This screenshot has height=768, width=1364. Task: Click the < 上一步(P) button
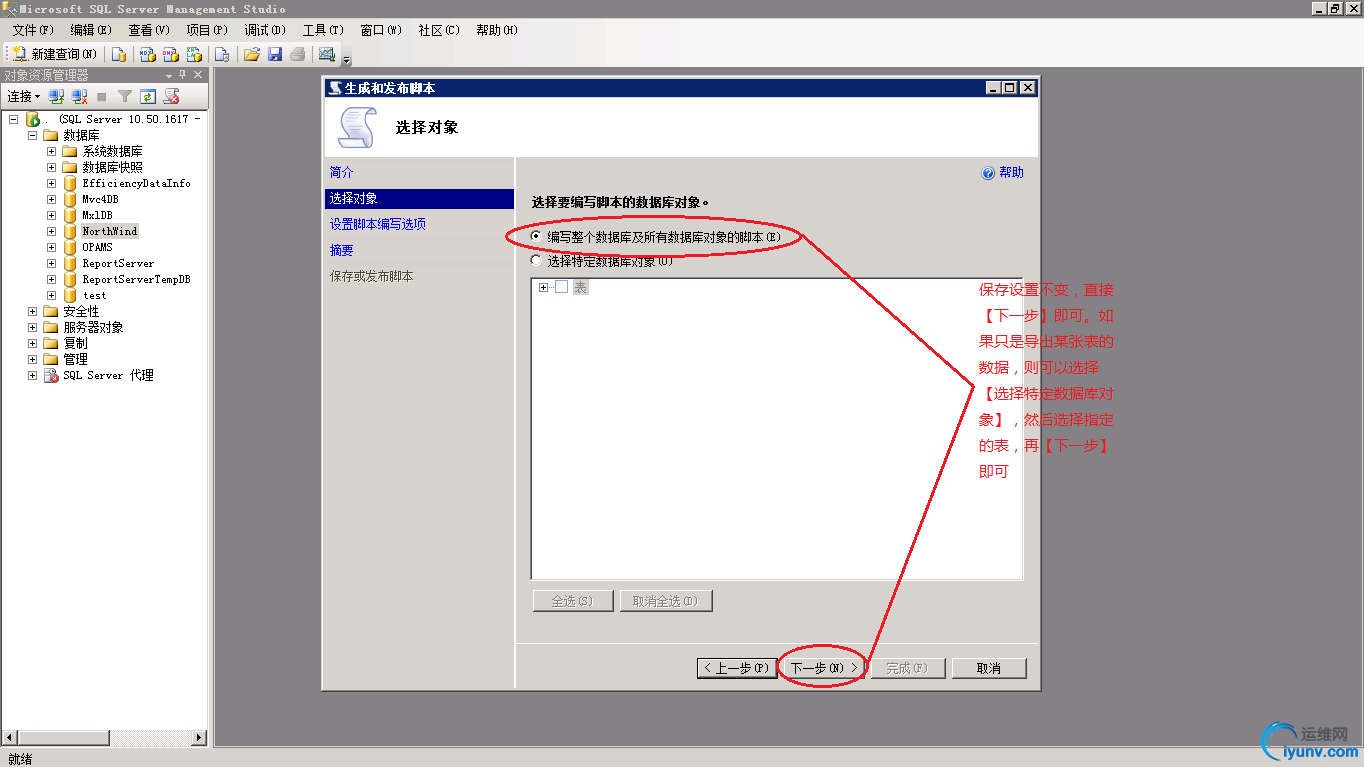point(736,668)
